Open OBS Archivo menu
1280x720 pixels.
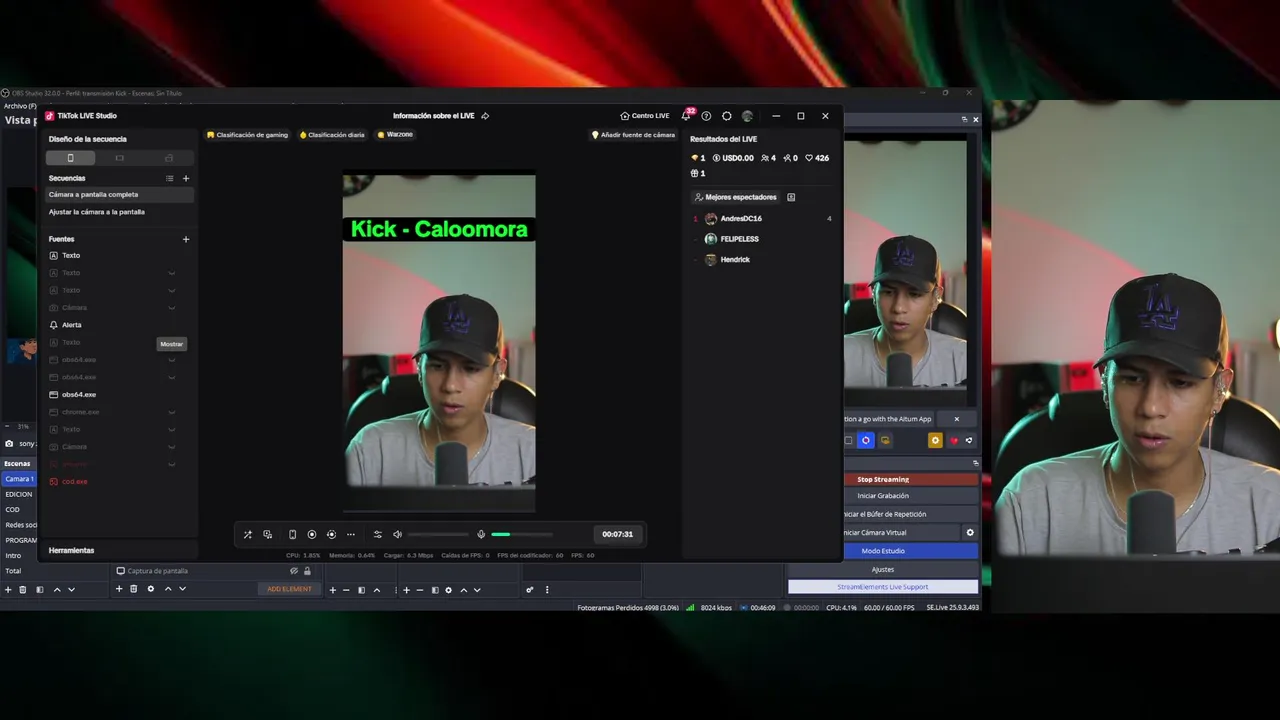click(19, 106)
